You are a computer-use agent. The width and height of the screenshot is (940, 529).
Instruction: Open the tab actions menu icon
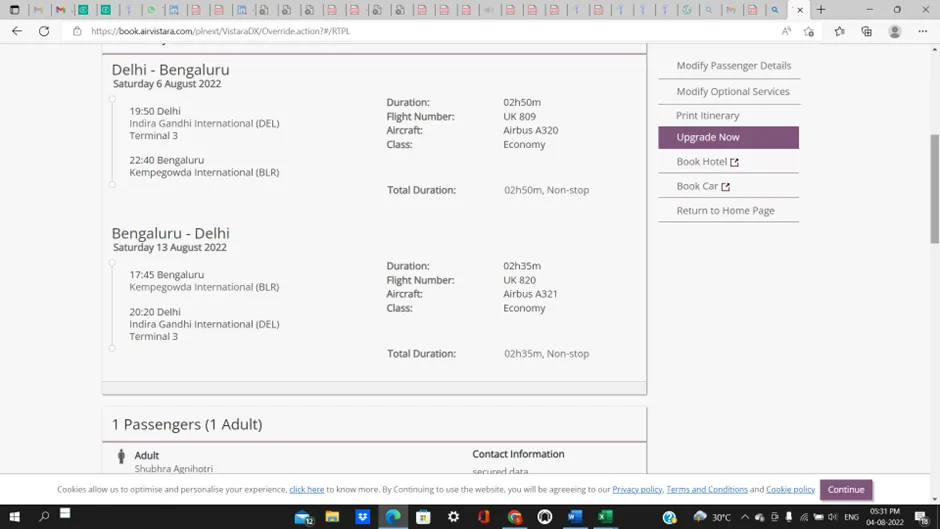[x=14, y=10]
